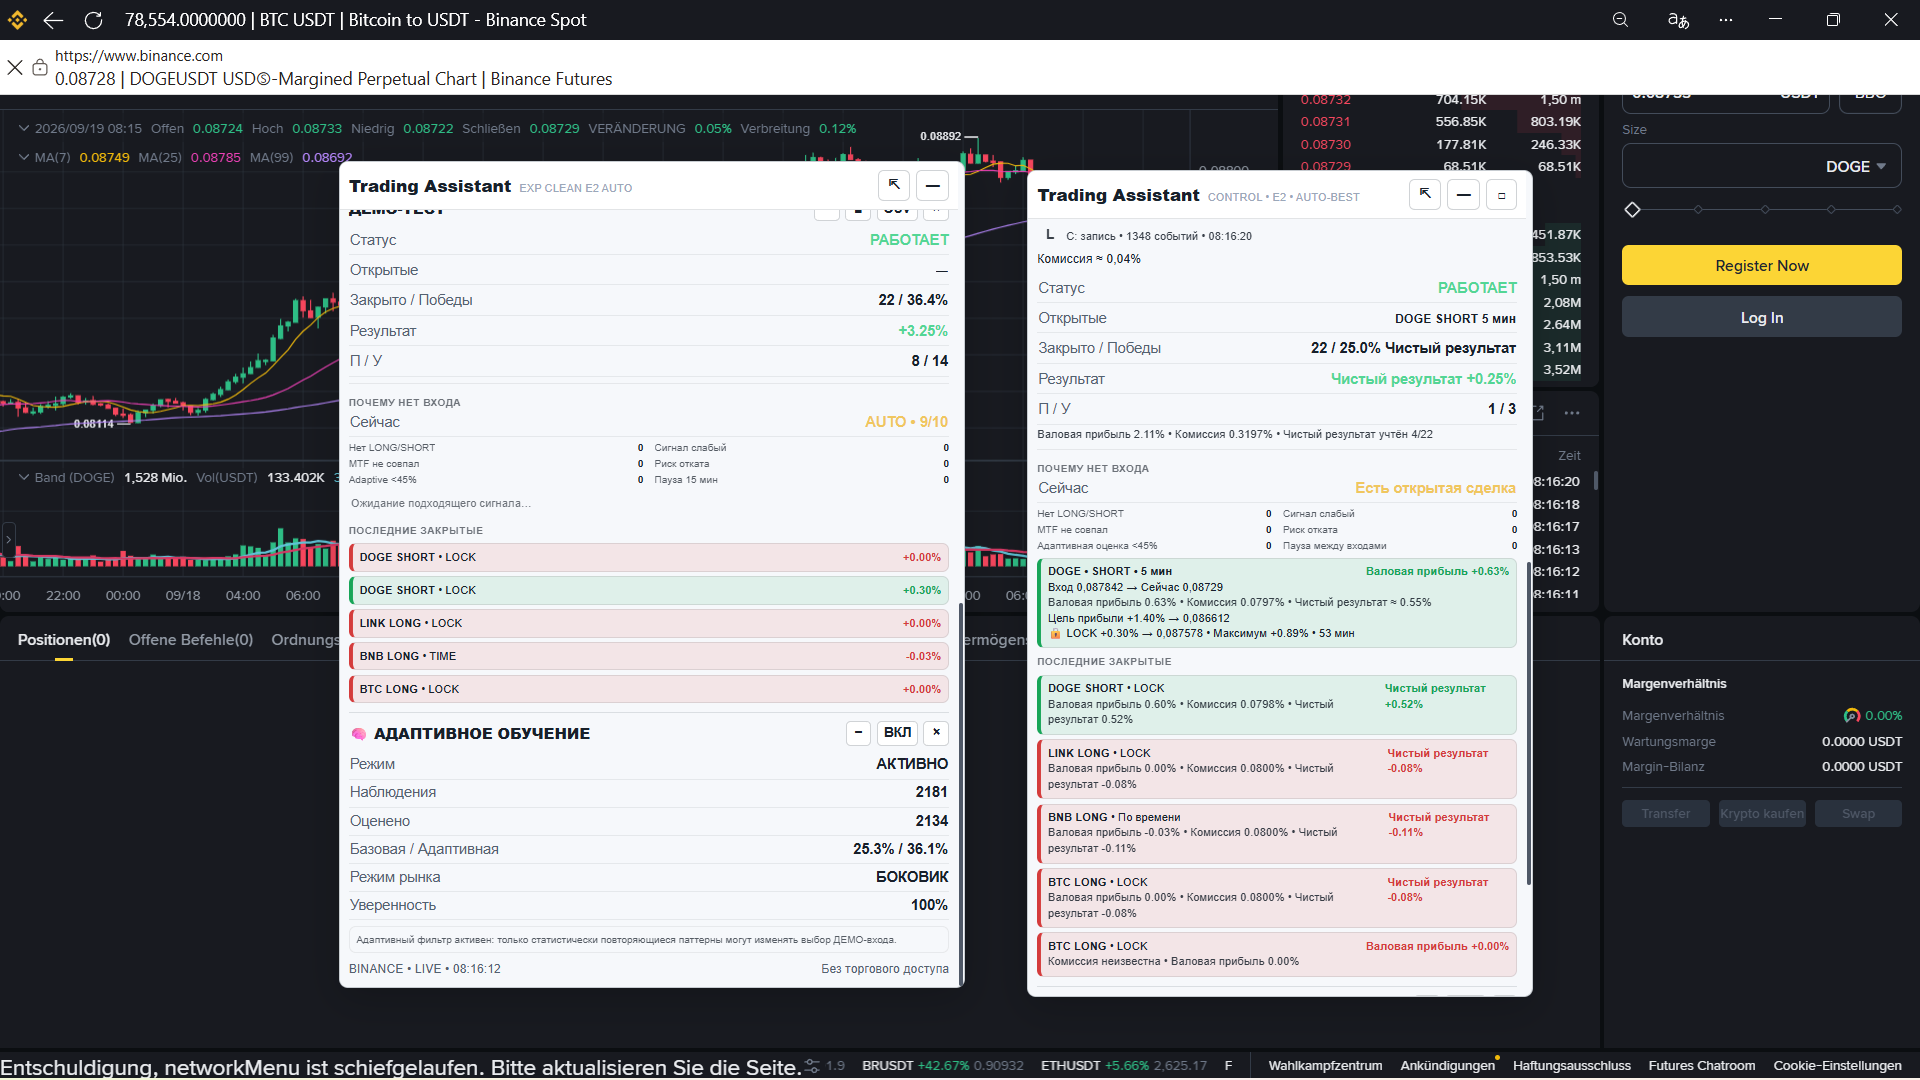Screen dimensions: 1920x1080
Task: Open the popout icon above the Zeit column
Action: (1538, 413)
